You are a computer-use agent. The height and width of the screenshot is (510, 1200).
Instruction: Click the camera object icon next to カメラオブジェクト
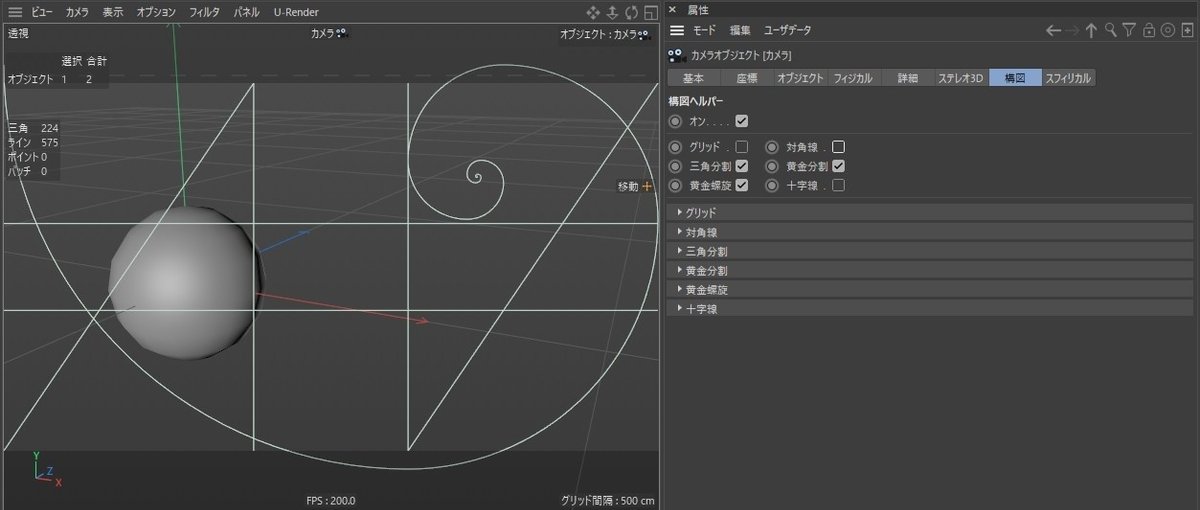tap(677, 56)
